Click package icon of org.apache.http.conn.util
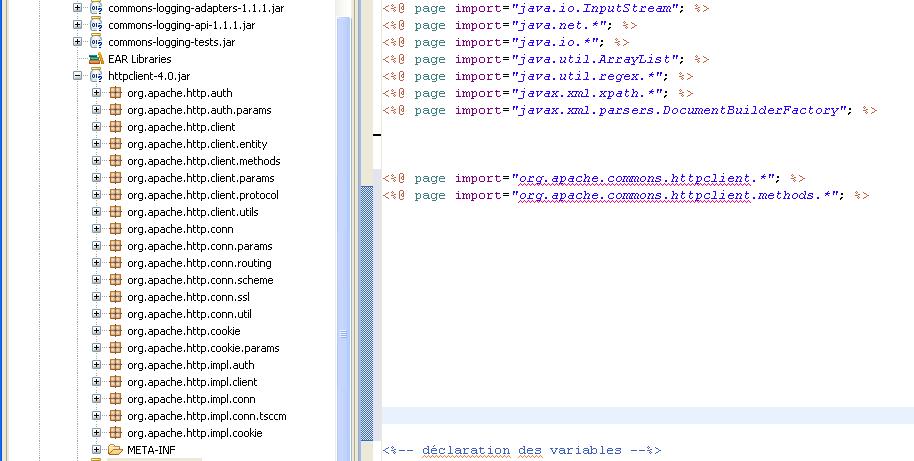Image resolution: width=914 pixels, height=461 pixels. tap(115, 314)
